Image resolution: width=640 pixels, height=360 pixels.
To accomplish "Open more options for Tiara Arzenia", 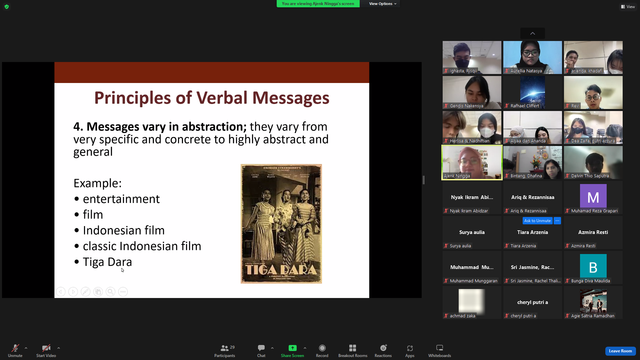I will (557, 220).
